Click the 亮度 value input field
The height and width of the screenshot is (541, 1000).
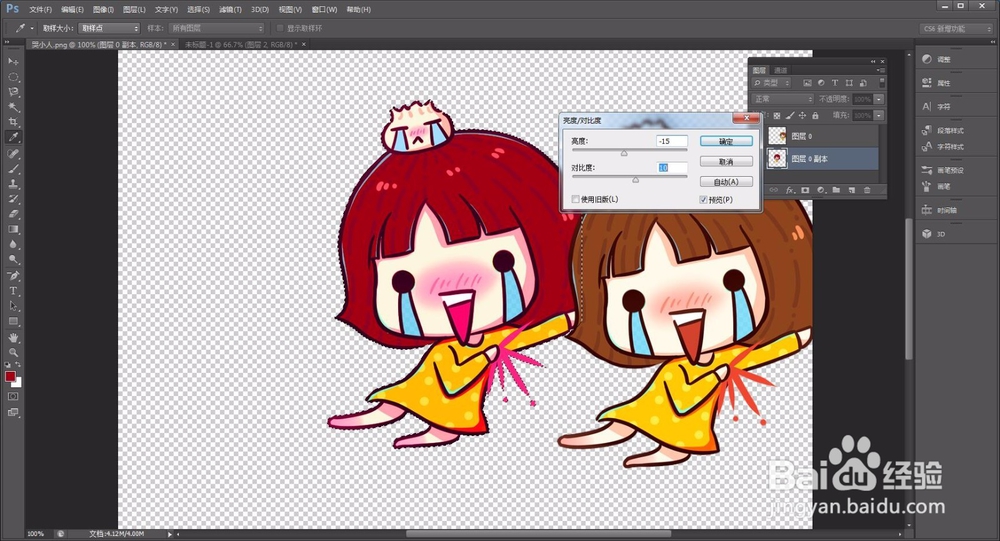pos(672,141)
